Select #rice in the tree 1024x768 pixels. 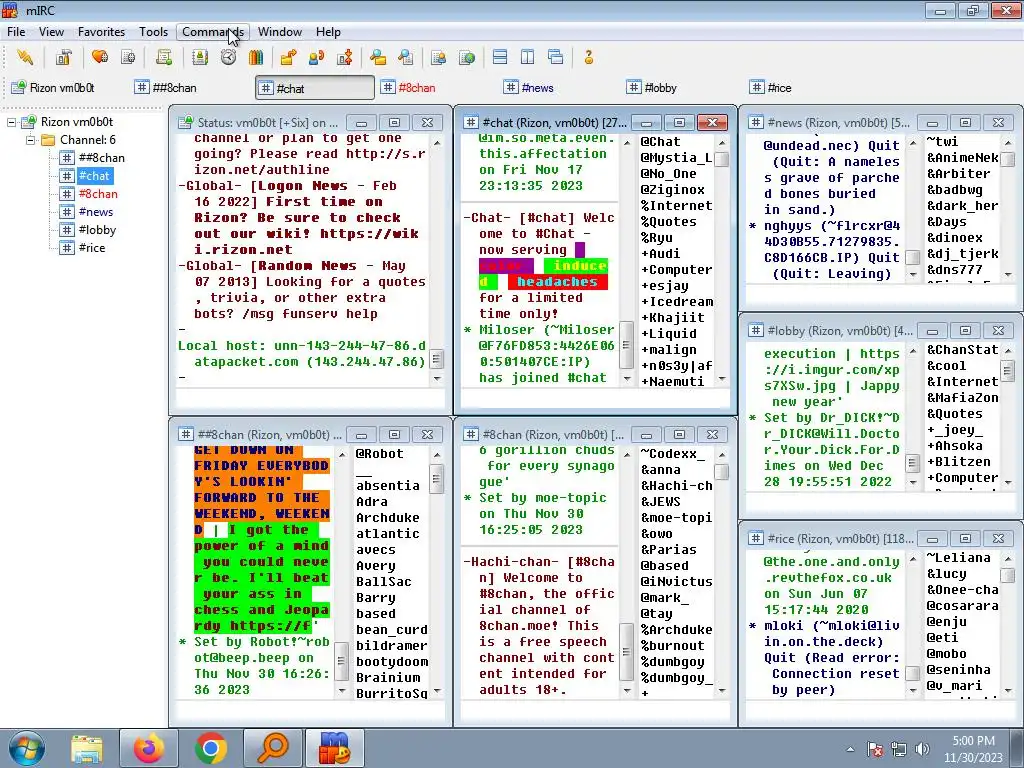tap(92, 248)
